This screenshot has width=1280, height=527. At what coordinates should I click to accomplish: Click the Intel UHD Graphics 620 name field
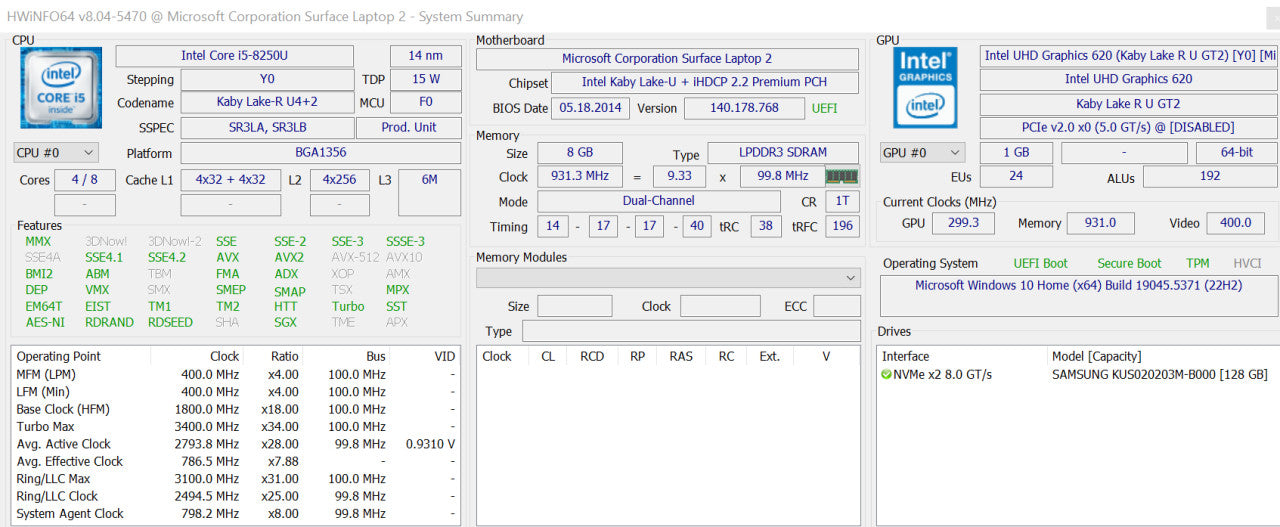(x=1128, y=79)
